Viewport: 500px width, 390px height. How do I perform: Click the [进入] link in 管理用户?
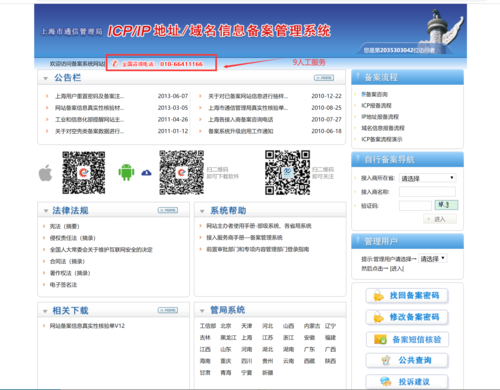point(397,268)
